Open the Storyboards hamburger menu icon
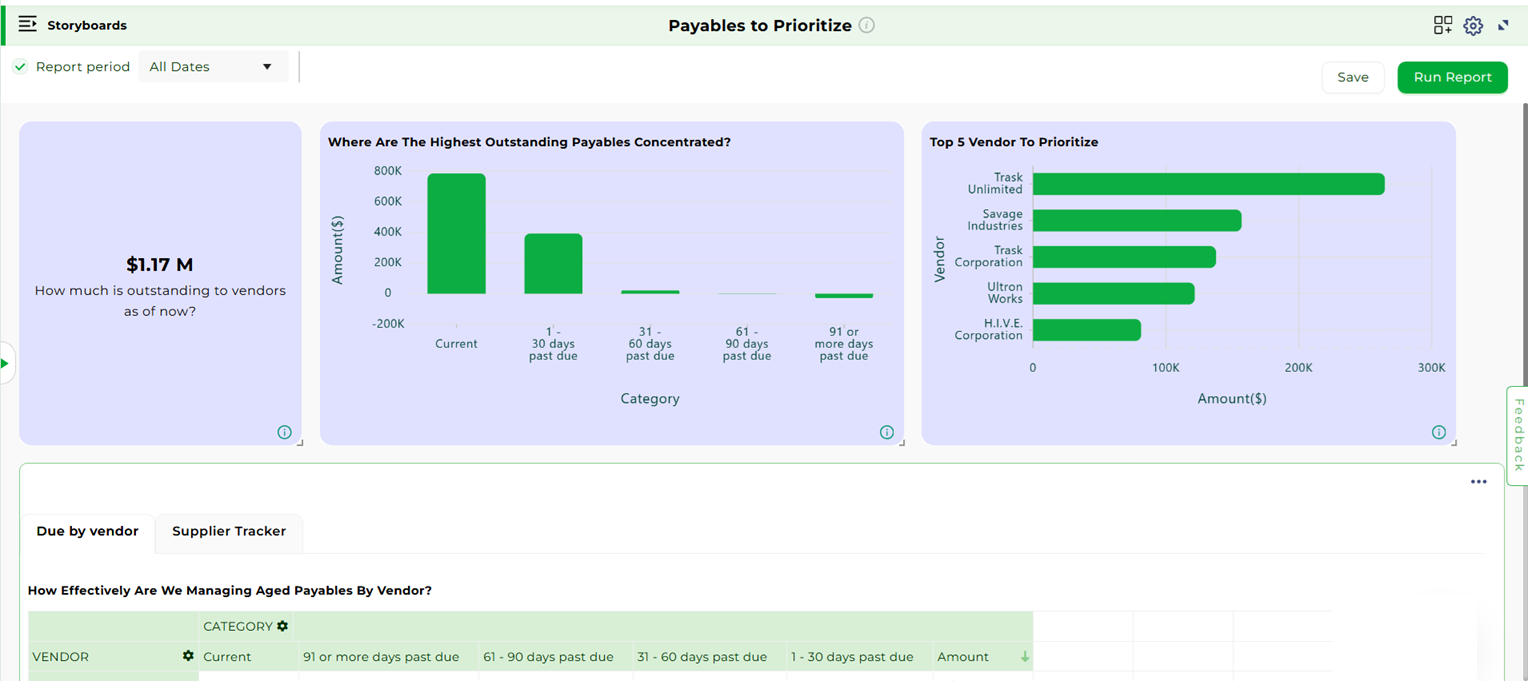1528x681 pixels. pos(27,24)
